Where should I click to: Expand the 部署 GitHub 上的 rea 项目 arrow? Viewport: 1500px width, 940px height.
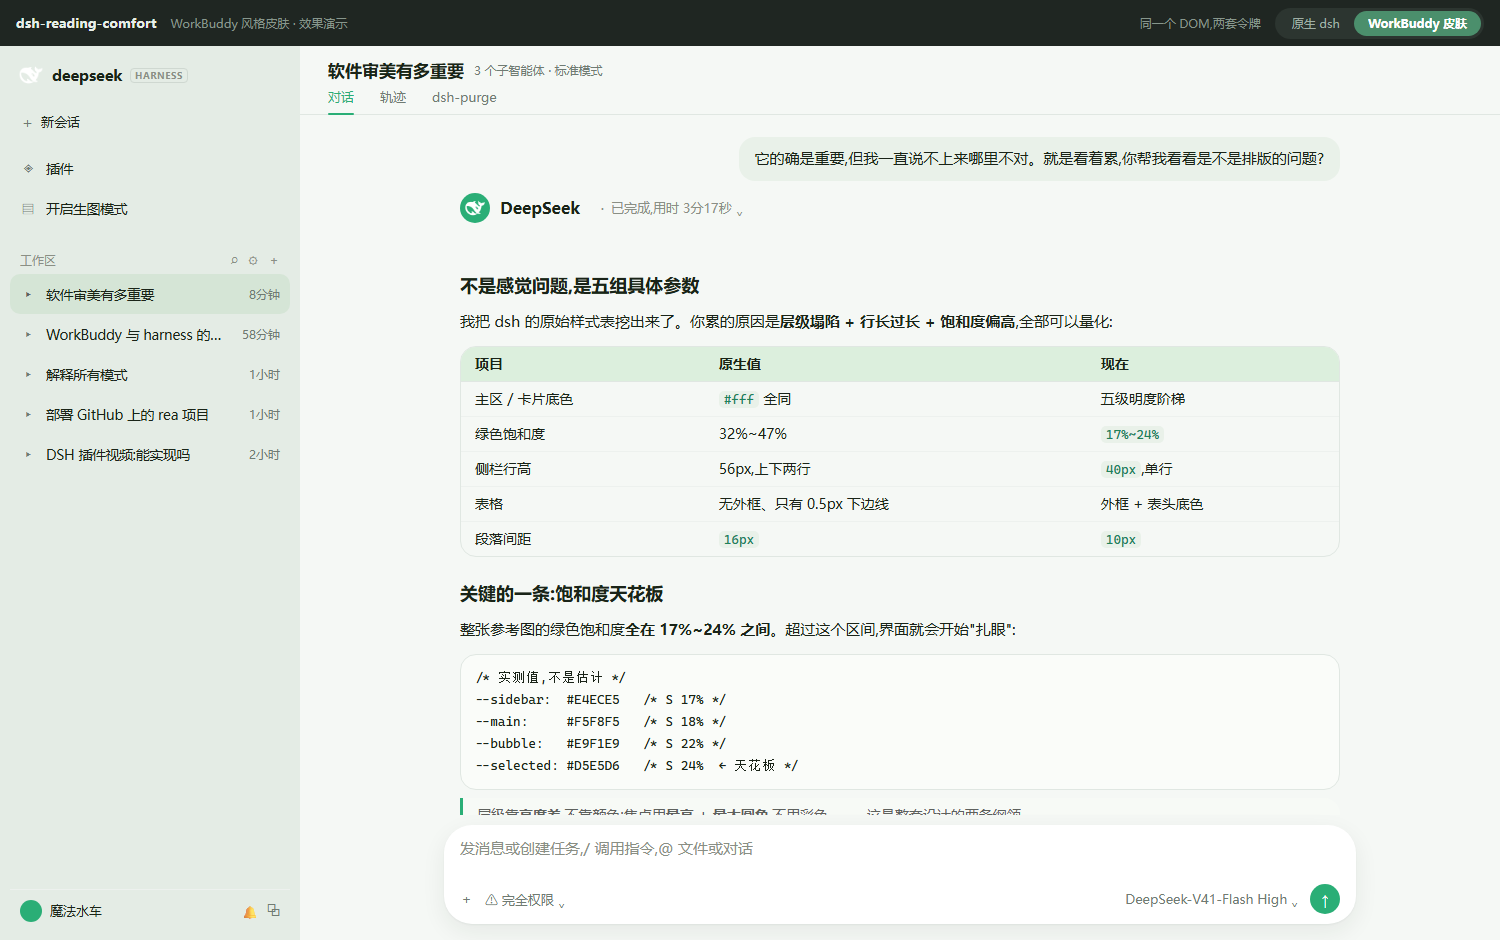28,415
